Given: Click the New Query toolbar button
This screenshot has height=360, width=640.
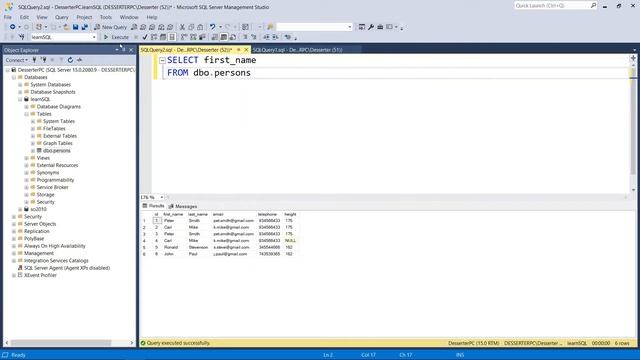Looking at the screenshot, I should 110,27.
